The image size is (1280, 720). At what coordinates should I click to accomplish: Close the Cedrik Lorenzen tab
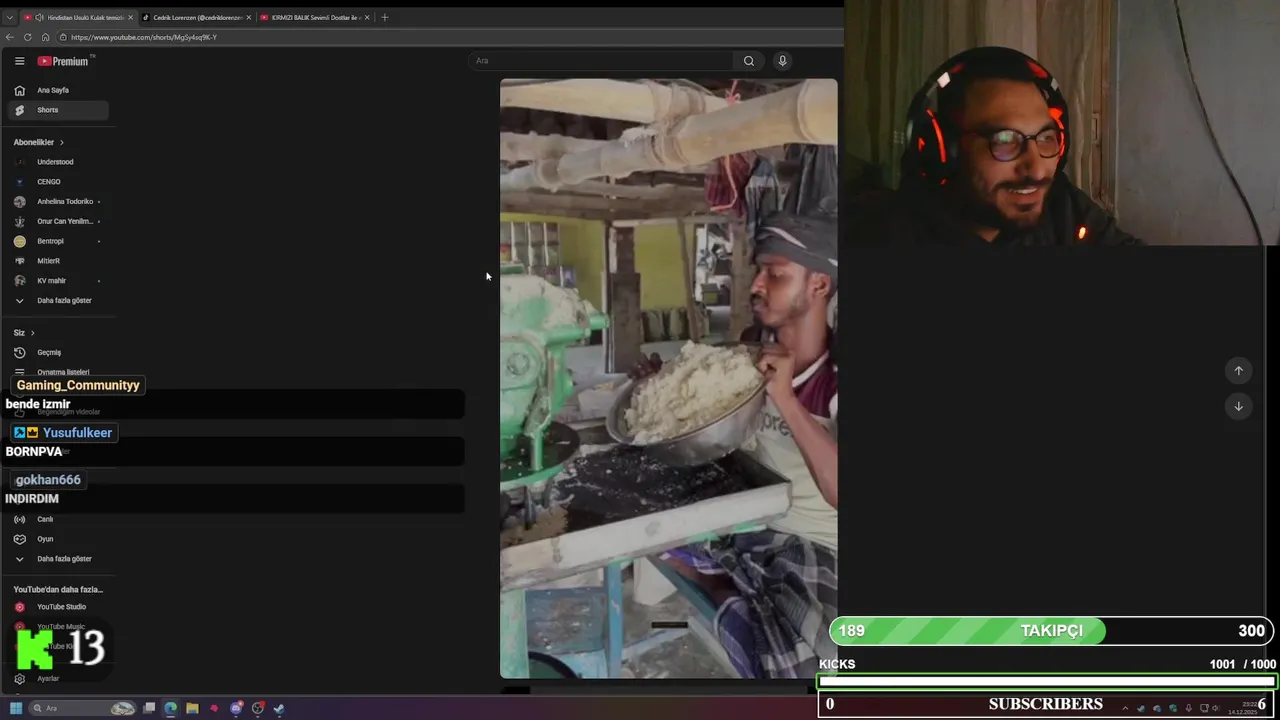(x=248, y=17)
